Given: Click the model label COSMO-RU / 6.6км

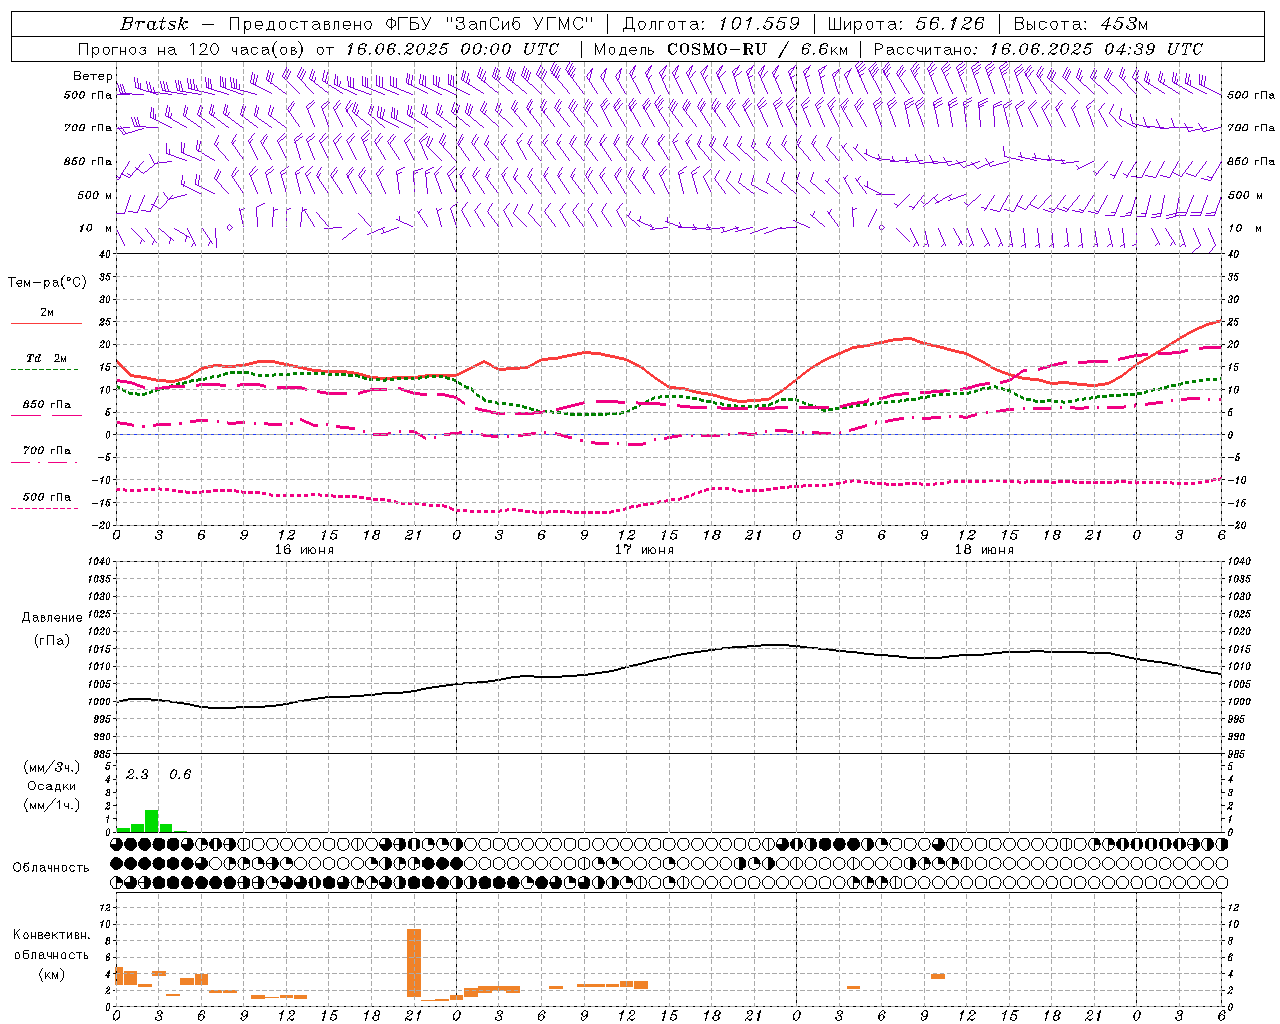Looking at the screenshot, I should click(x=757, y=49).
